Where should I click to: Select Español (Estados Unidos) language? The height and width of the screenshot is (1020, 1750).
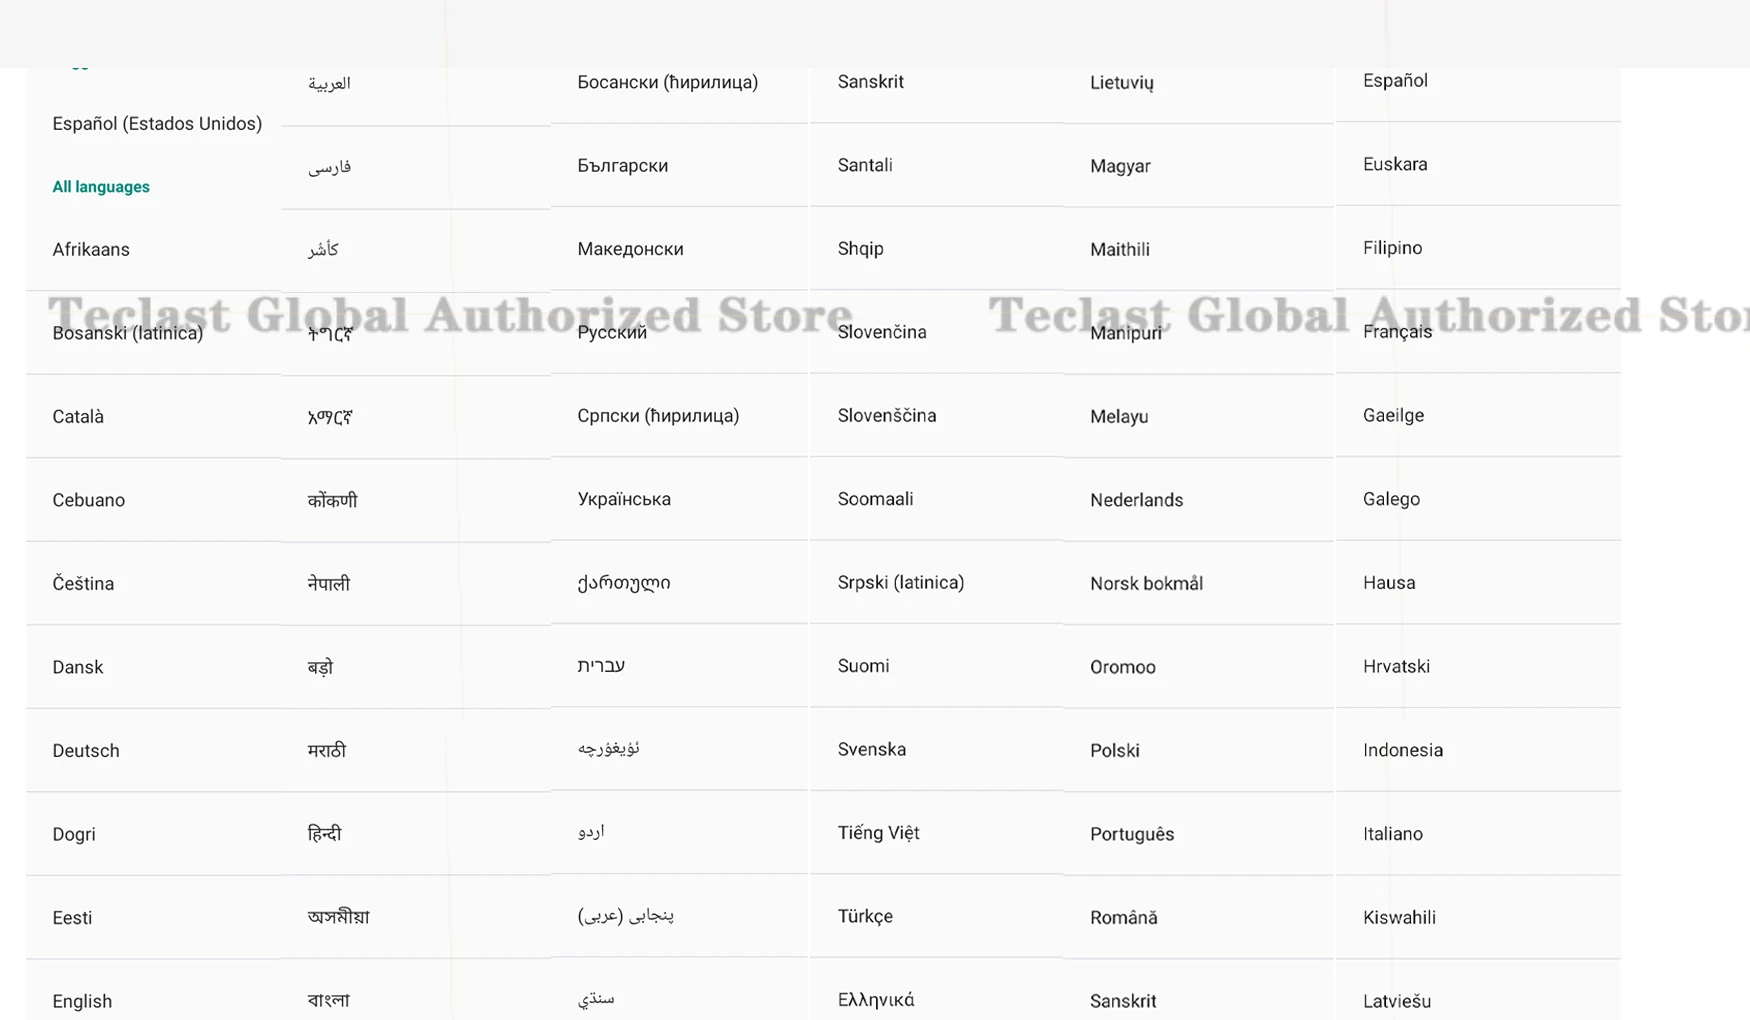click(x=157, y=124)
